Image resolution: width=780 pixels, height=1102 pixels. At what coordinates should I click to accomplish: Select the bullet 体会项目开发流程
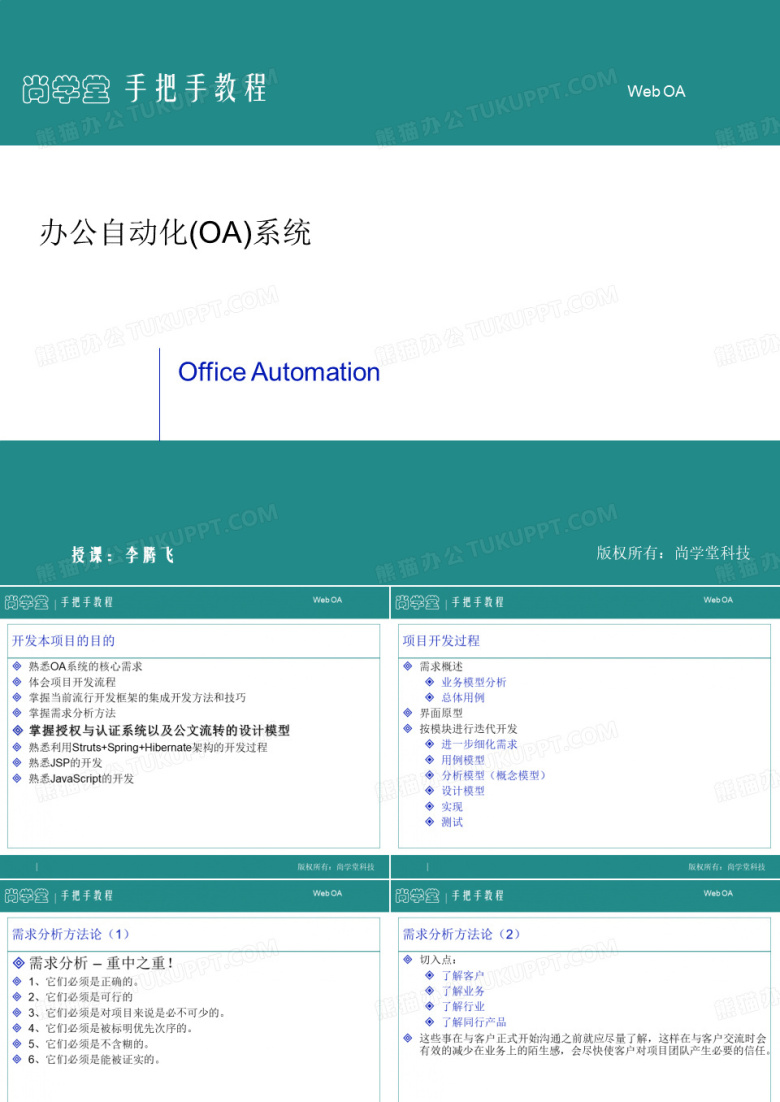pos(72,682)
